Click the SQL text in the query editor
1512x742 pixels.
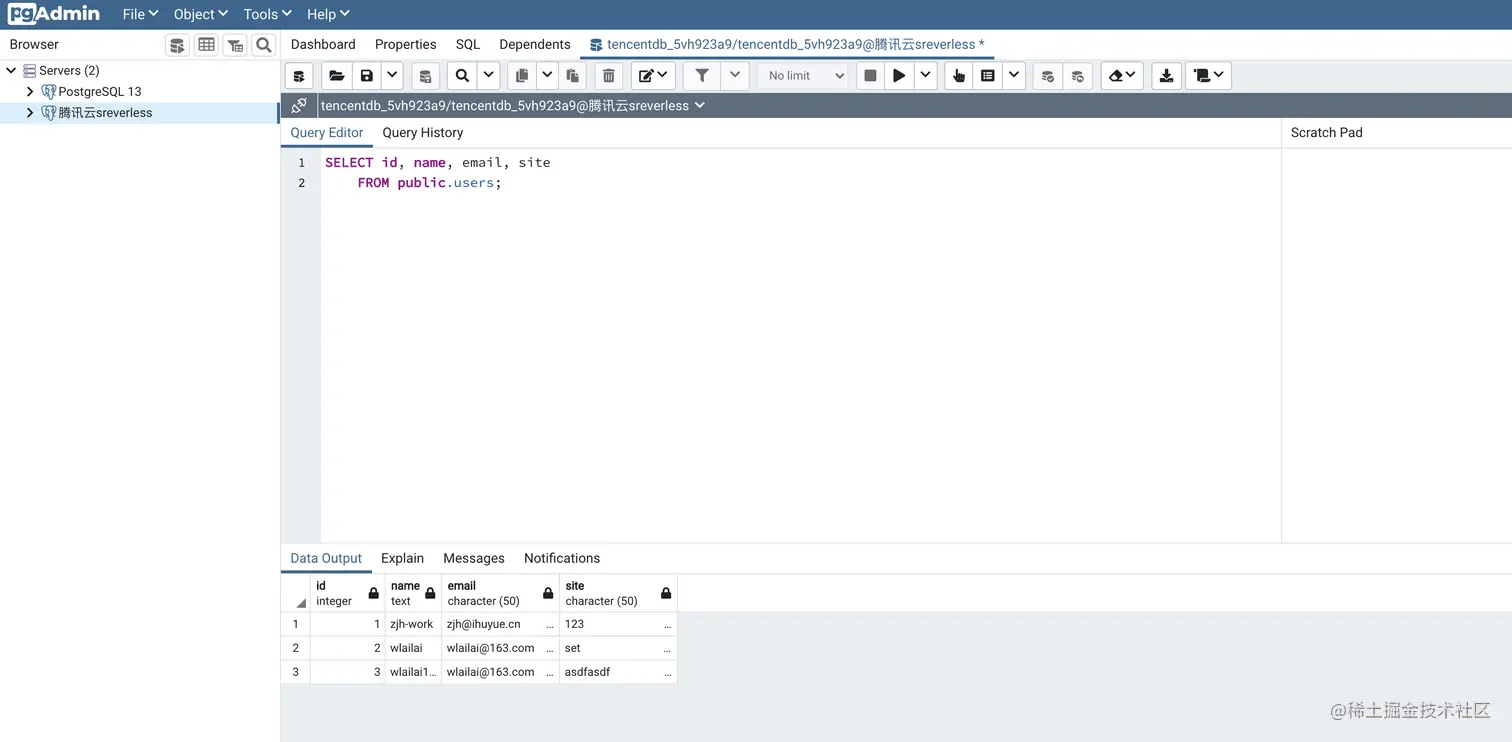(438, 172)
